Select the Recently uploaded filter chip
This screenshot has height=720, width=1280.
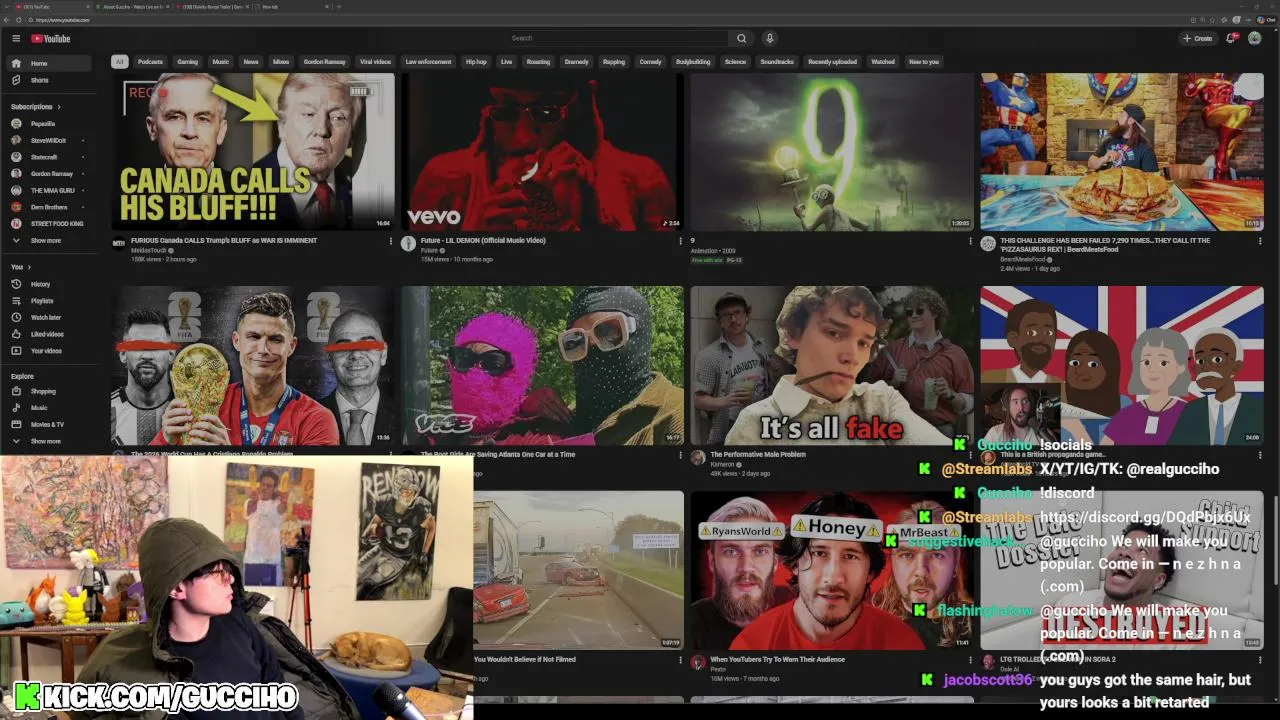coord(832,61)
